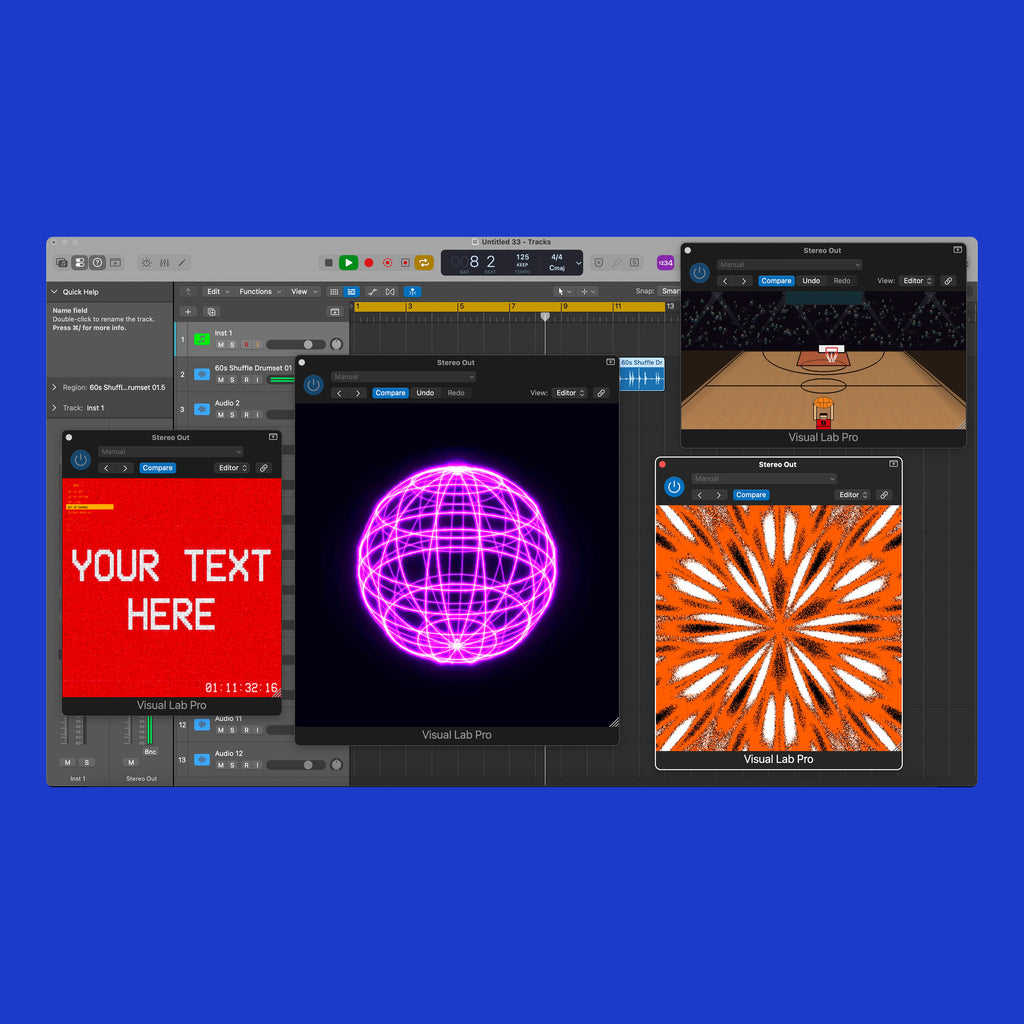The width and height of the screenshot is (1024, 1024).
Task: Click the link icon in orange kaleidoscope window
Action: pos(884,495)
